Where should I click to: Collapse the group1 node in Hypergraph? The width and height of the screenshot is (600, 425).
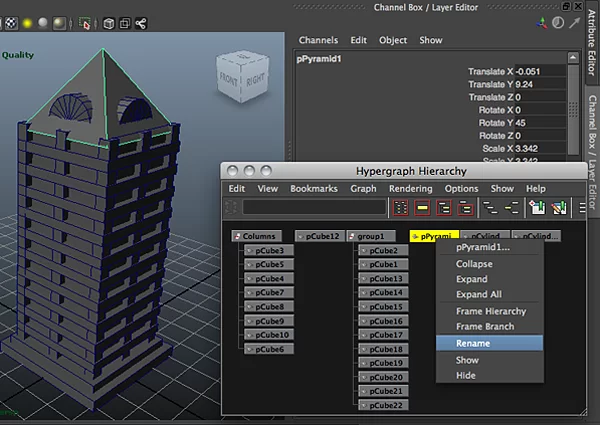[371, 236]
